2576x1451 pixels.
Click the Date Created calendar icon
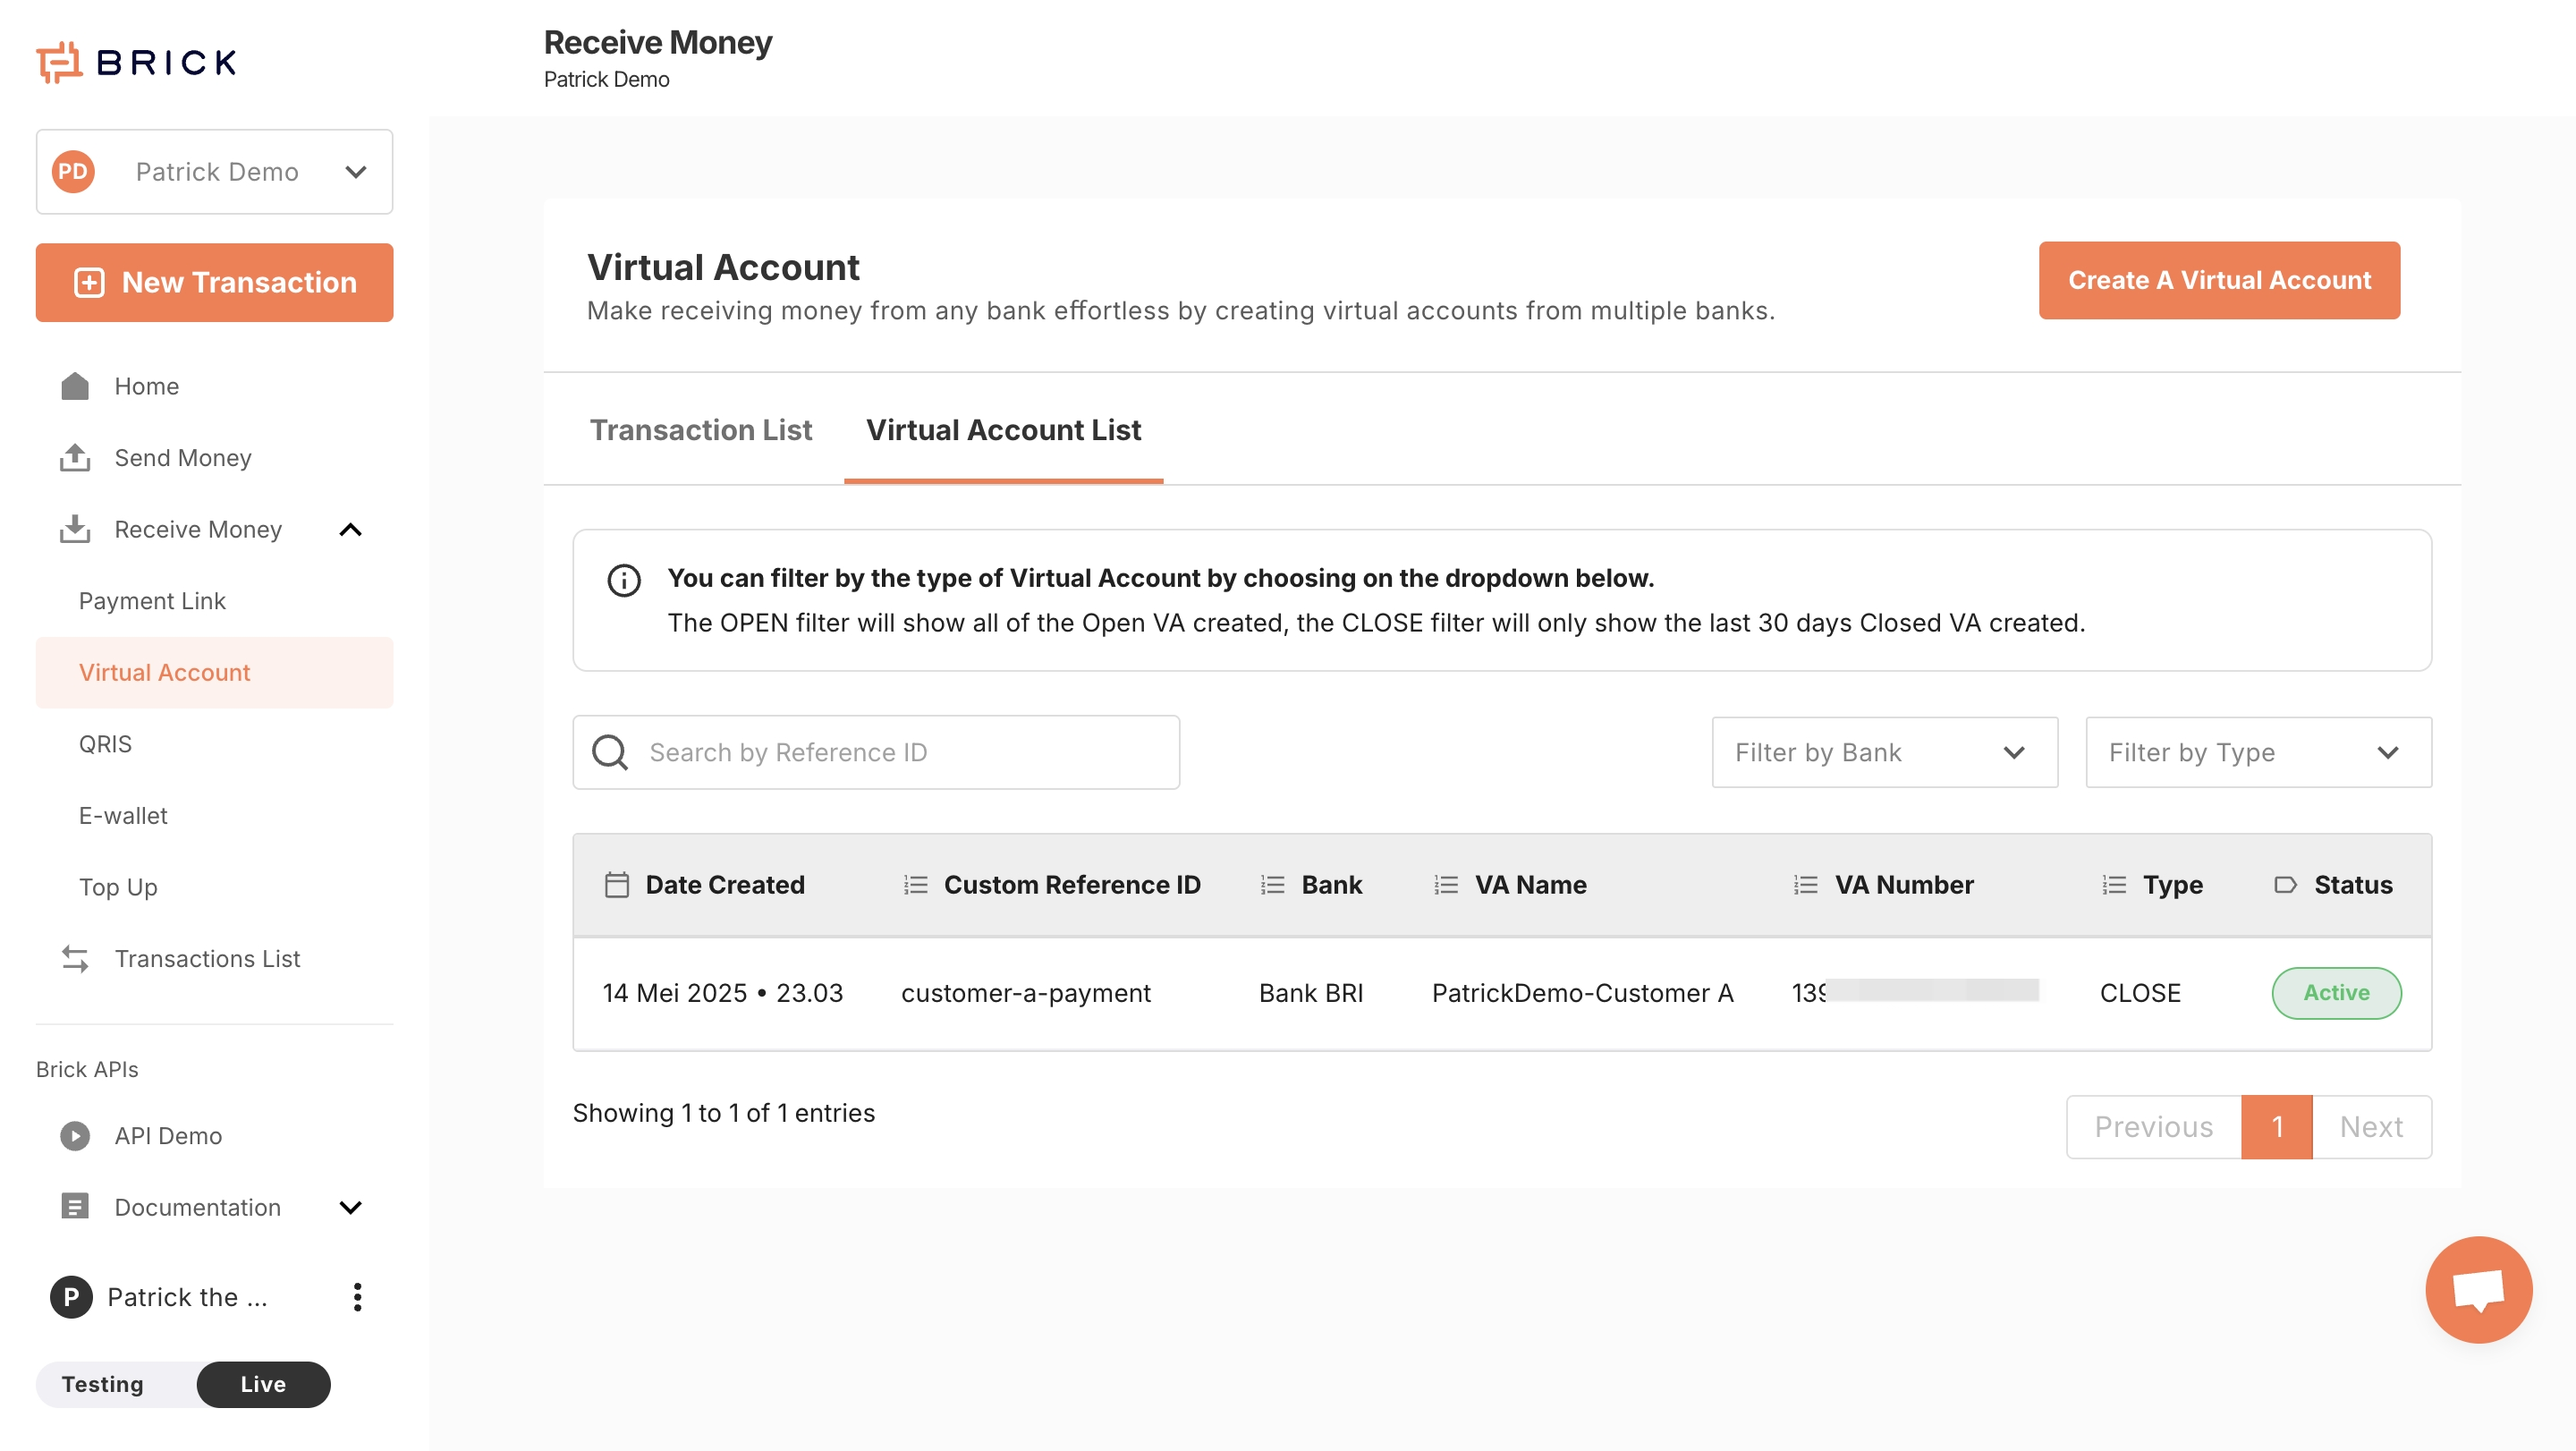pos(617,885)
